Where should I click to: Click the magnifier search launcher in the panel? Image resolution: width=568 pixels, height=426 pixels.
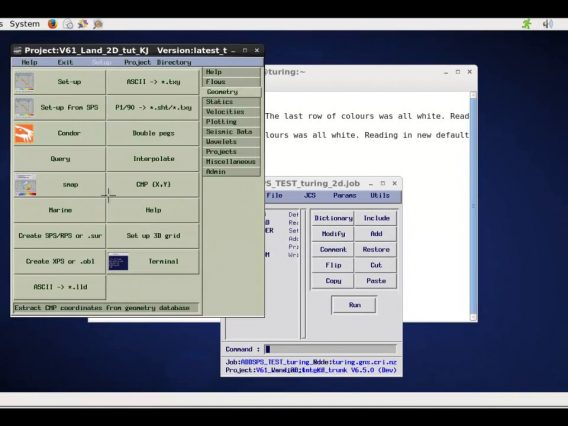(98, 24)
